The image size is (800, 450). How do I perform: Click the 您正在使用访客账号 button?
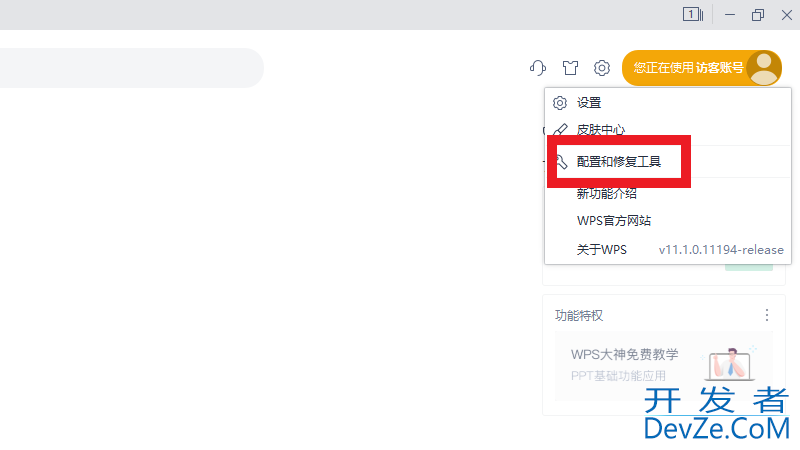(702, 68)
